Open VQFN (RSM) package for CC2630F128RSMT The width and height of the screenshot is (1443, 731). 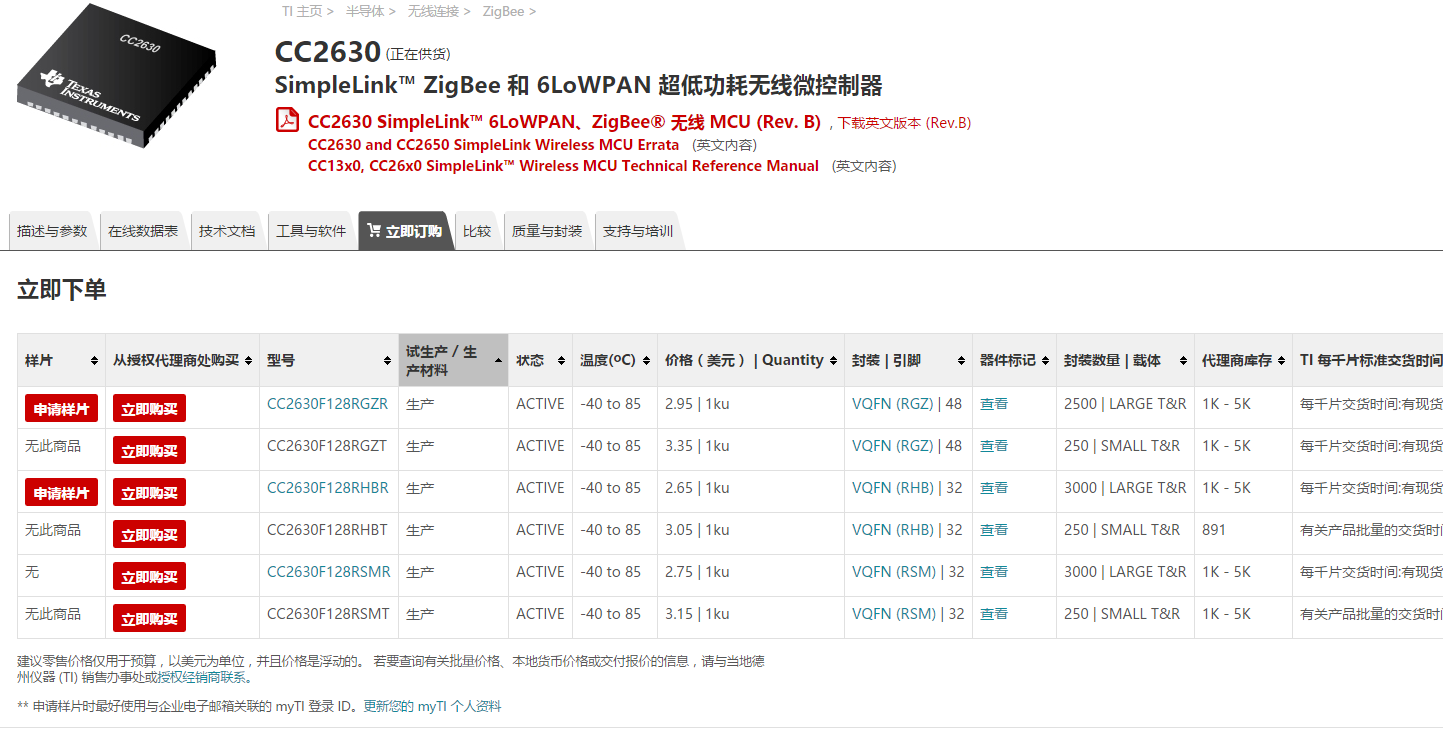point(894,614)
